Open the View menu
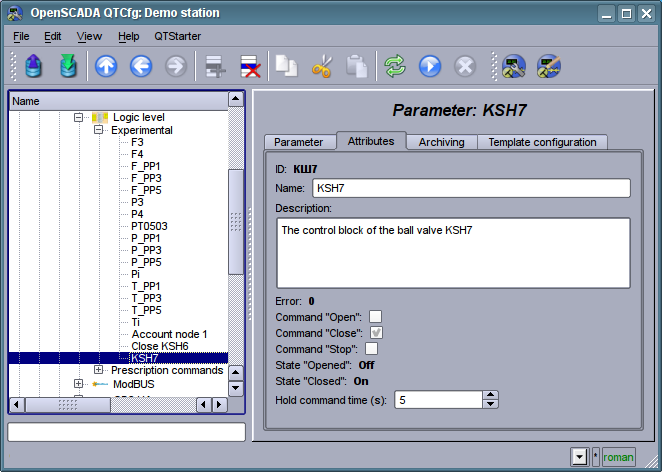The image size is (662, 472). 89,36
